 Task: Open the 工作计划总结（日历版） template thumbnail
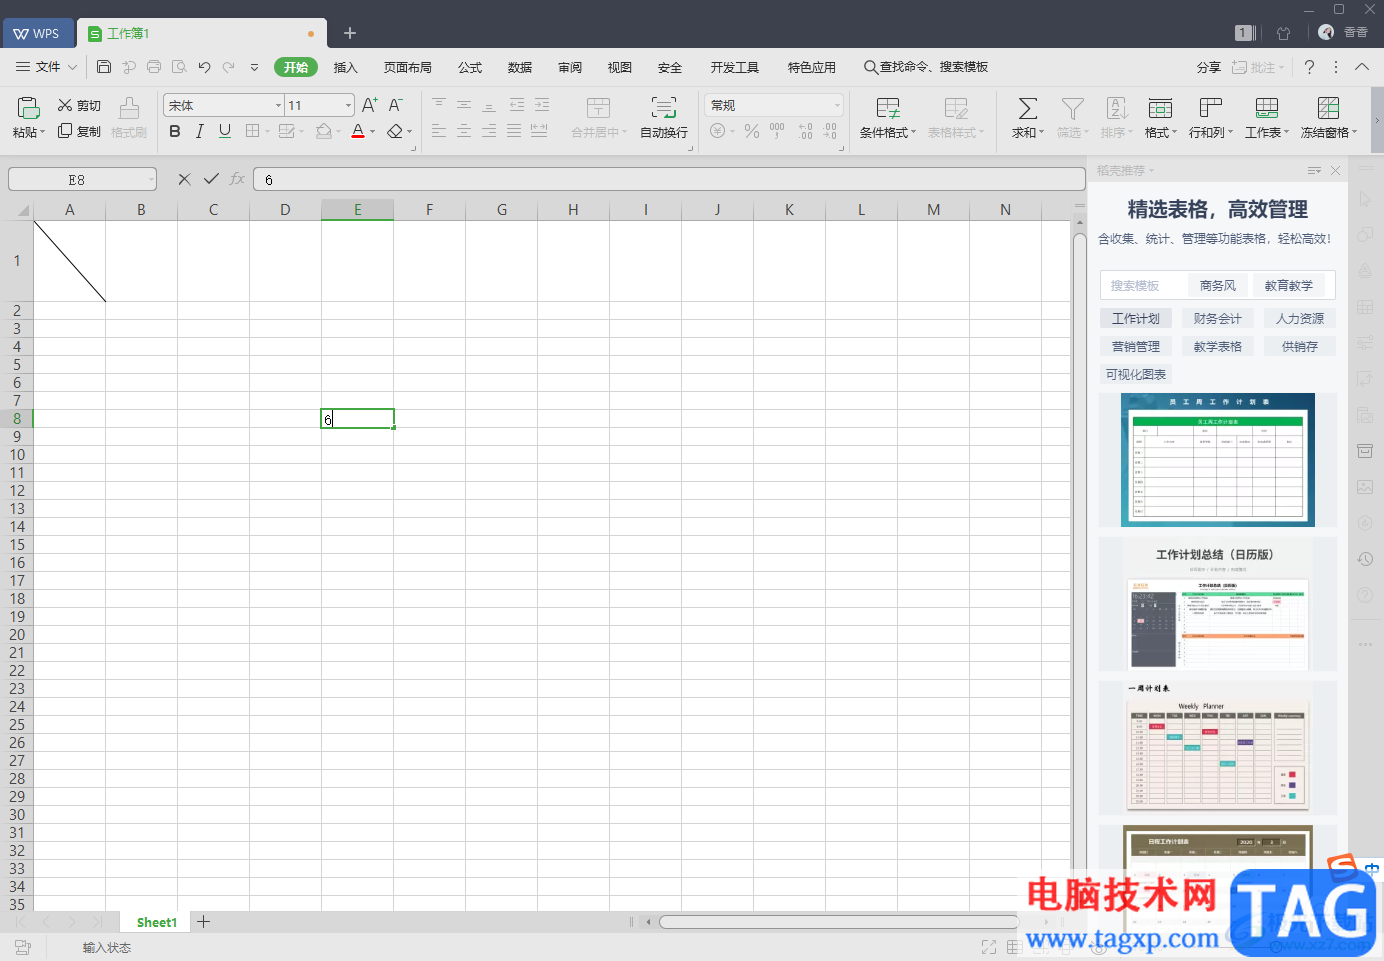1217,604
